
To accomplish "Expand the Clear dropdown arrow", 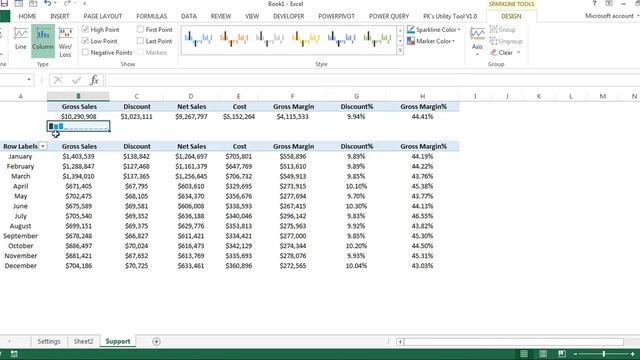I will coord(519,53).
